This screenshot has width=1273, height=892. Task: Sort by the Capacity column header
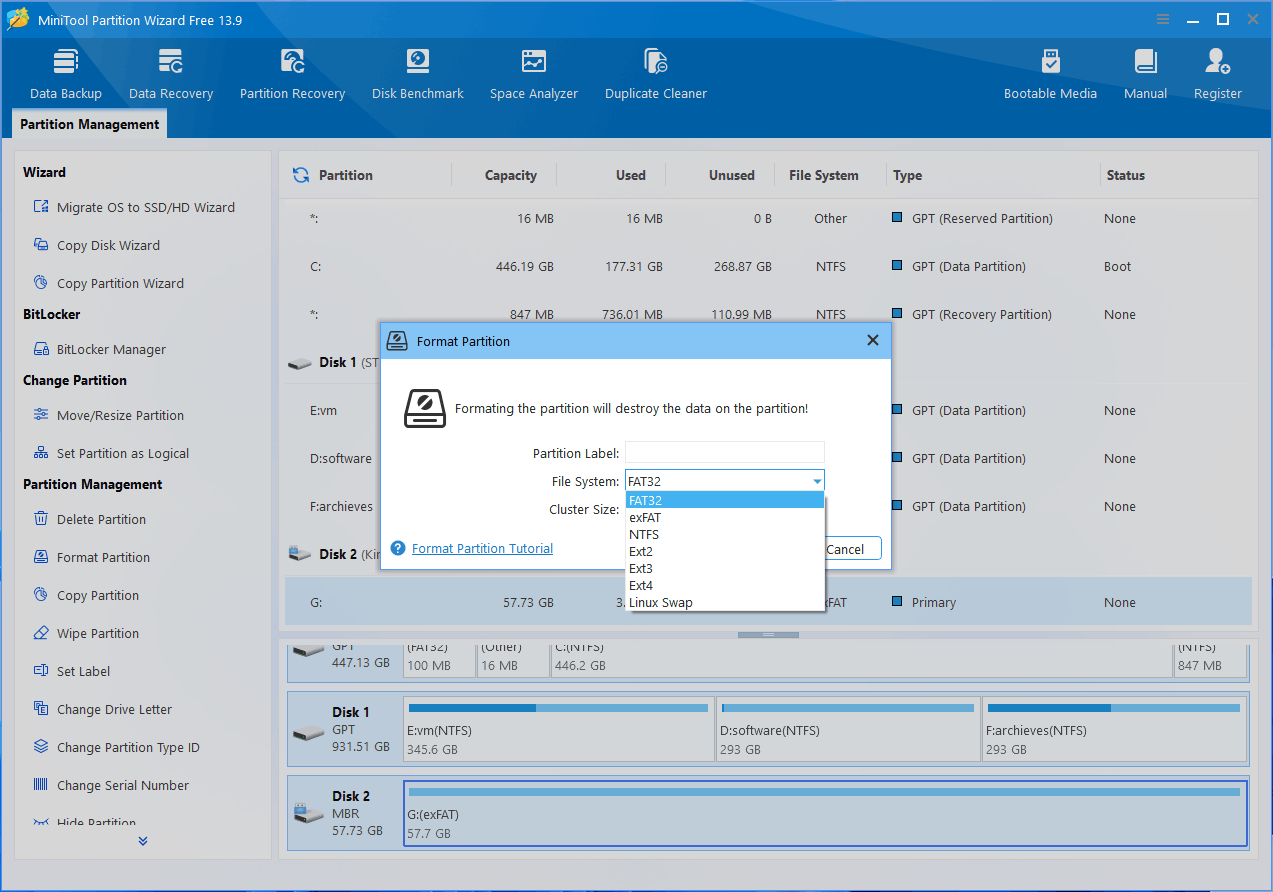(510, 175)
